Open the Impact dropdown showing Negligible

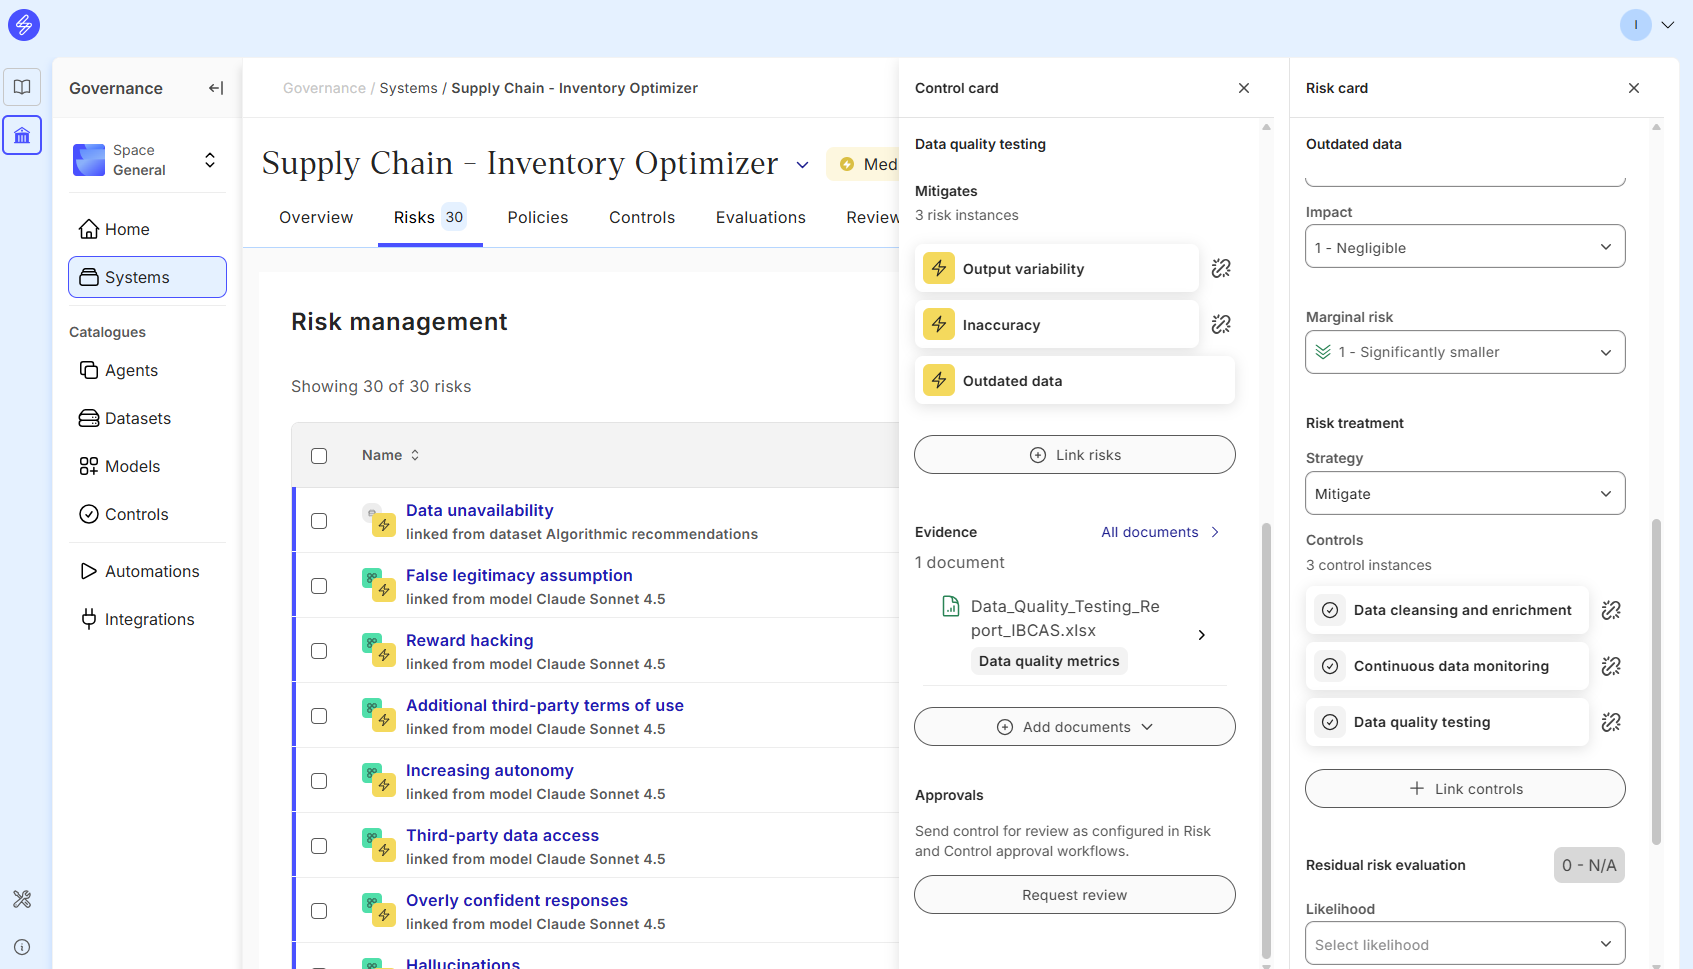click(1464, 247)
